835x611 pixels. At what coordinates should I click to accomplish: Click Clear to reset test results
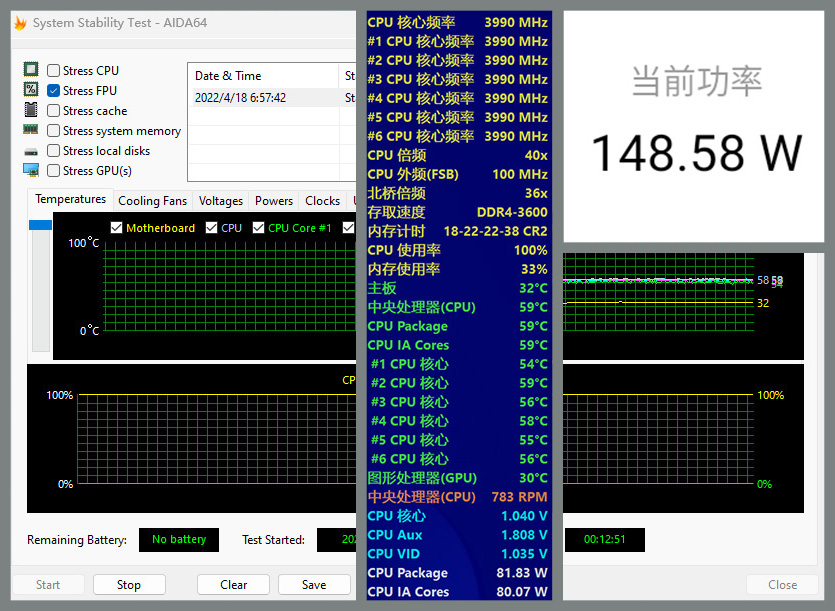click(x=233, y=585)
